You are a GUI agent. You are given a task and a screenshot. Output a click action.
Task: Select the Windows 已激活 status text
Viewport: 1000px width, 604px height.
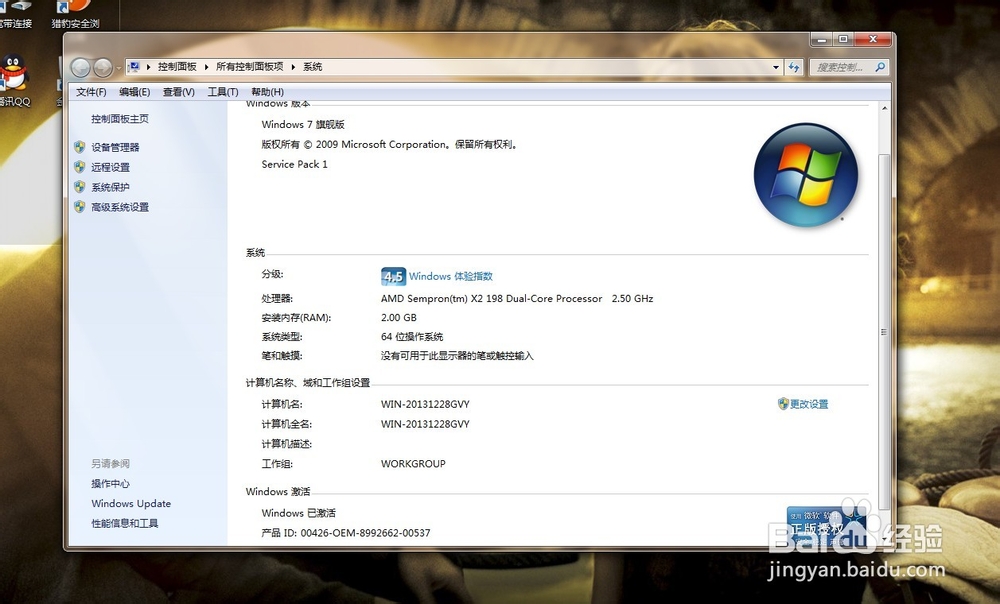[298, 513]
